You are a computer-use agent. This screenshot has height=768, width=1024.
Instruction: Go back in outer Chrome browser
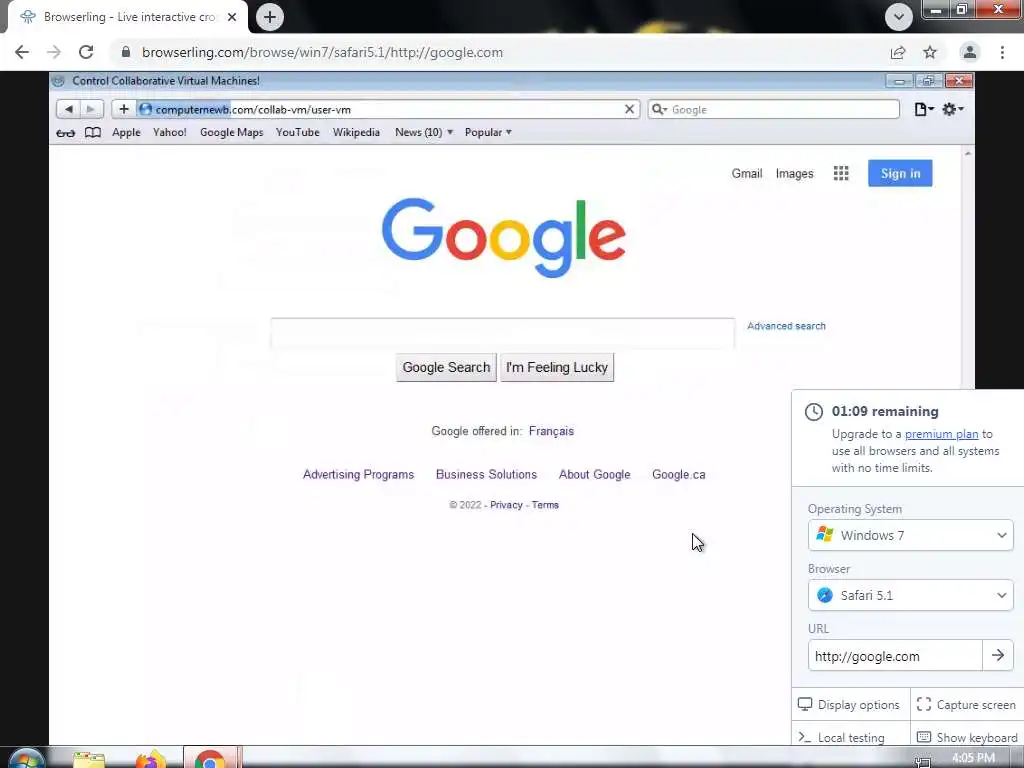point(22,52)
